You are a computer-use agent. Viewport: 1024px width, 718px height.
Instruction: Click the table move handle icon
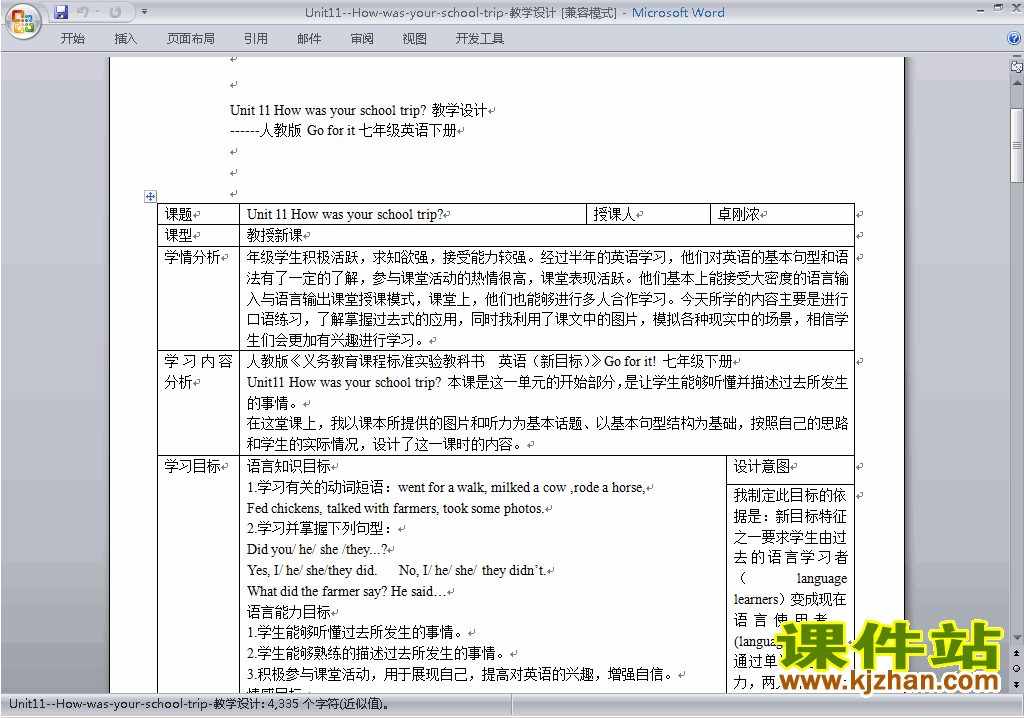point(150,196)
